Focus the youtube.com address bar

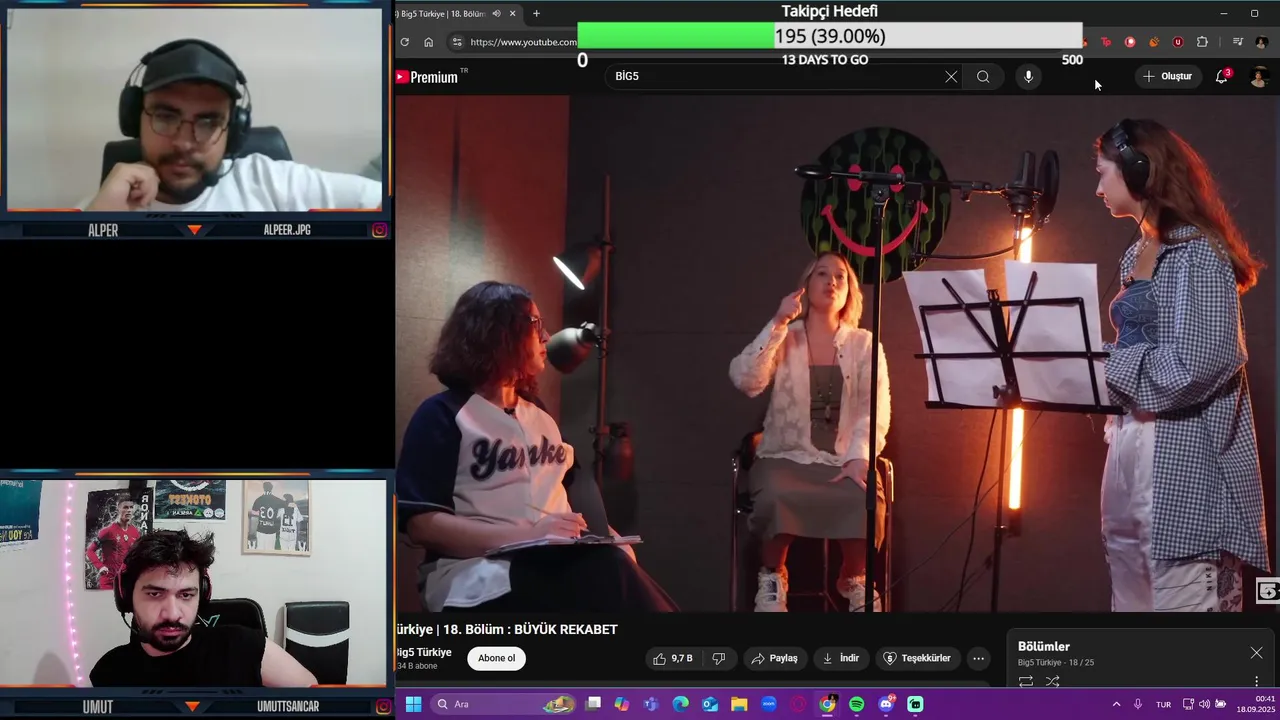coord(523,42)
